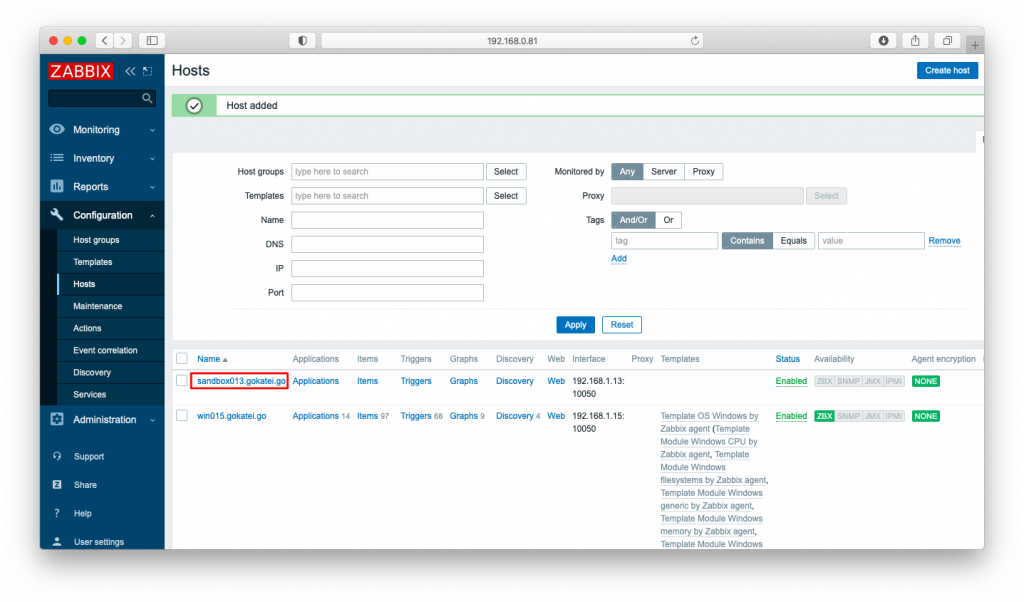Click the sidebar search magnifier icon
Image resolution: width=1024 pixels, height=602 pixels.
coord(146,98)
